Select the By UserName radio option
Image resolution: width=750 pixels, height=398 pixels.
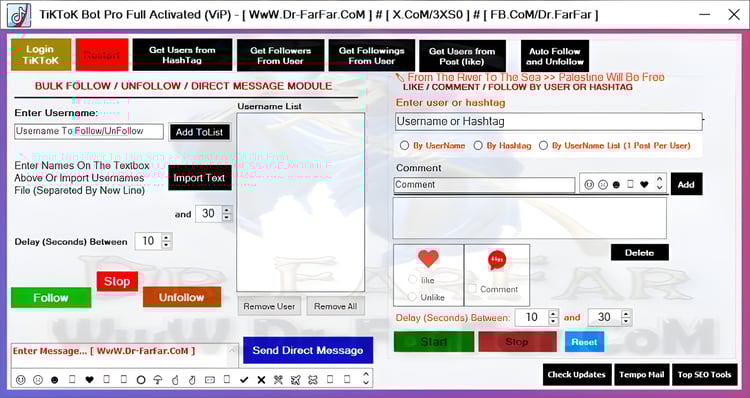click(405, 145)
